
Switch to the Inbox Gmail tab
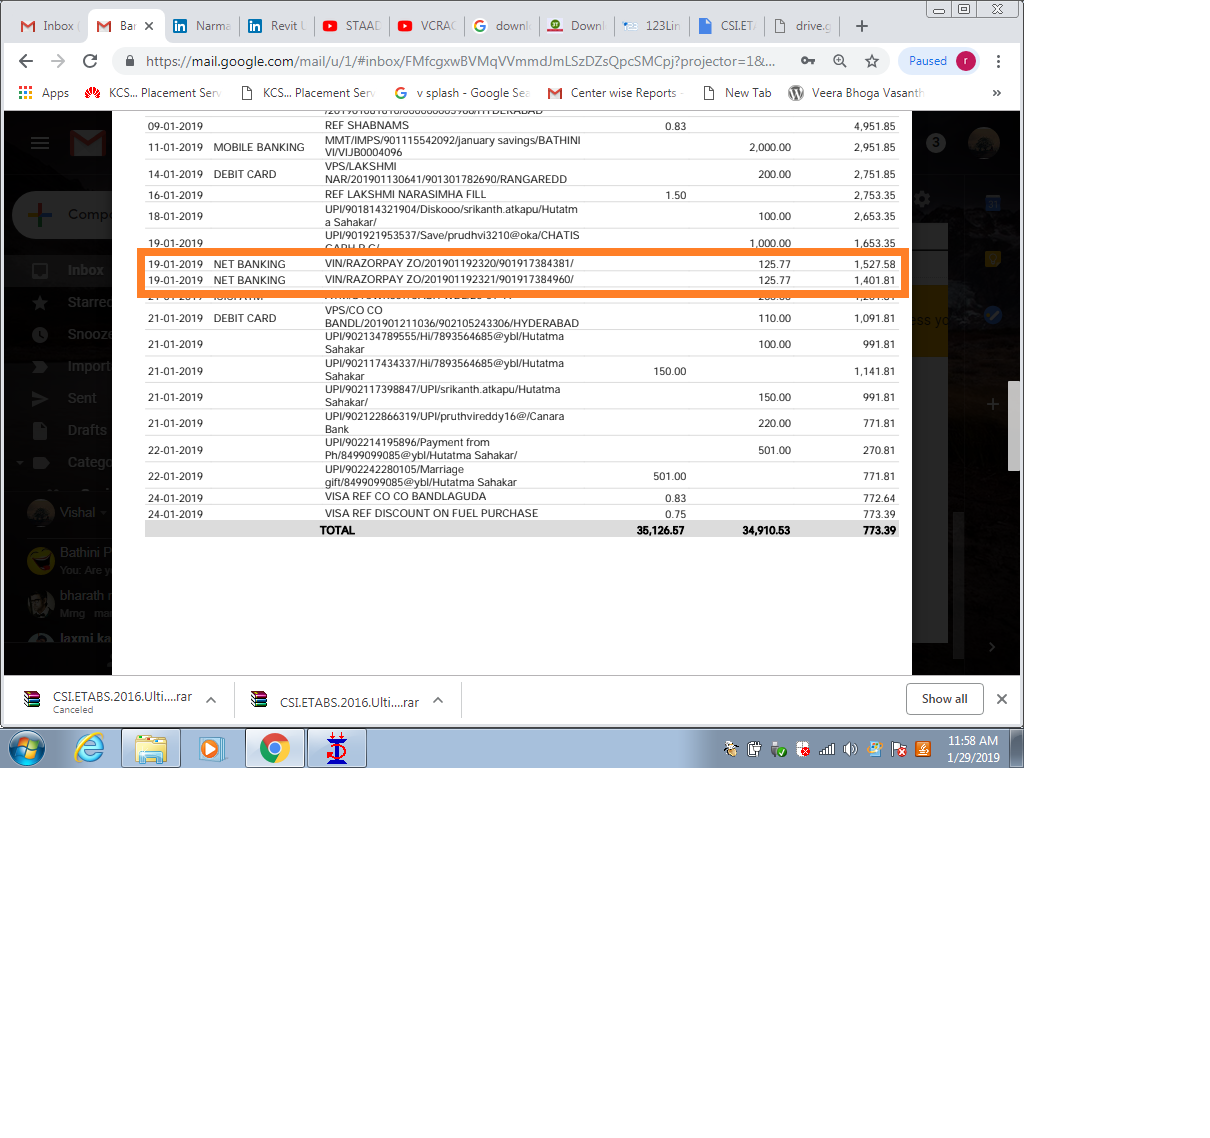[x=49, y=26]
